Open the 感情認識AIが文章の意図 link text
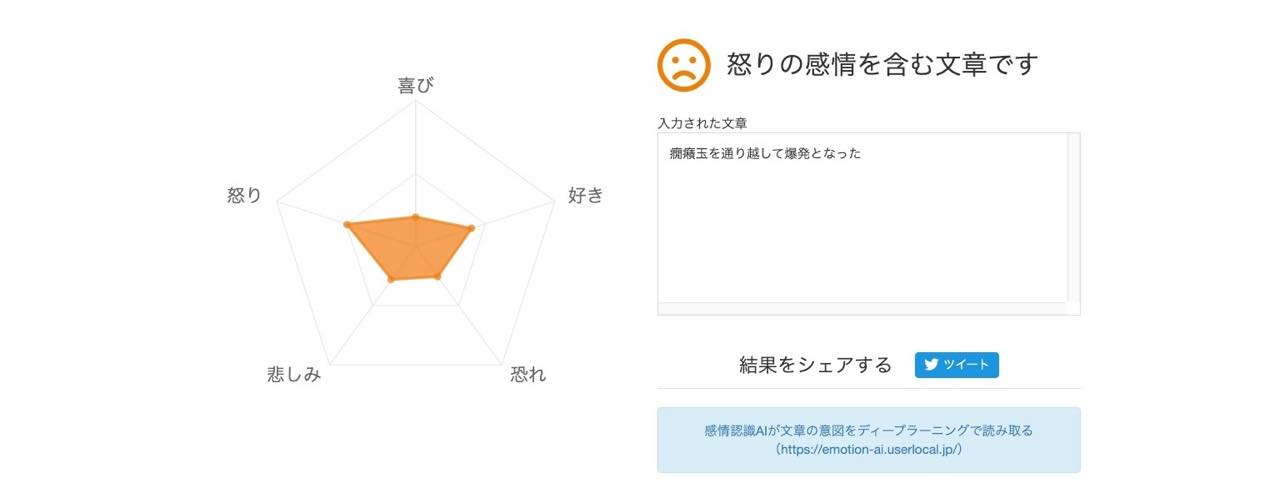Image resolution: width=1280 pixels, height=503 pixels. pyautogui.click(x=868, y=430)
